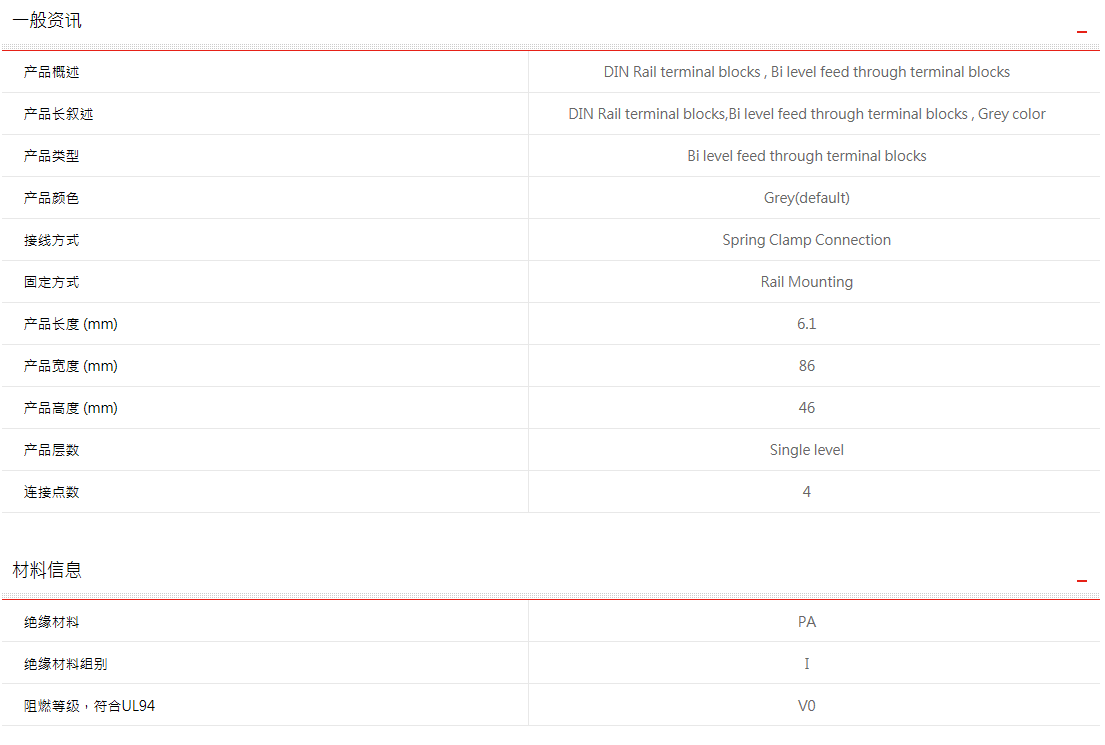The height and width of the screenshot is (745, 1105).
Task: Select the 产品概述 row label
Action: point(52,72)
